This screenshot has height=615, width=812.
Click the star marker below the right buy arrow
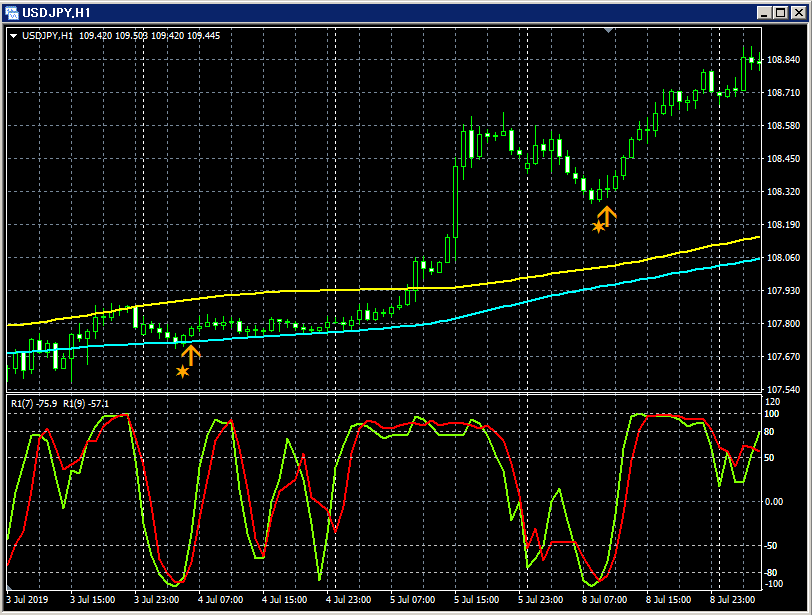(599, 229)
